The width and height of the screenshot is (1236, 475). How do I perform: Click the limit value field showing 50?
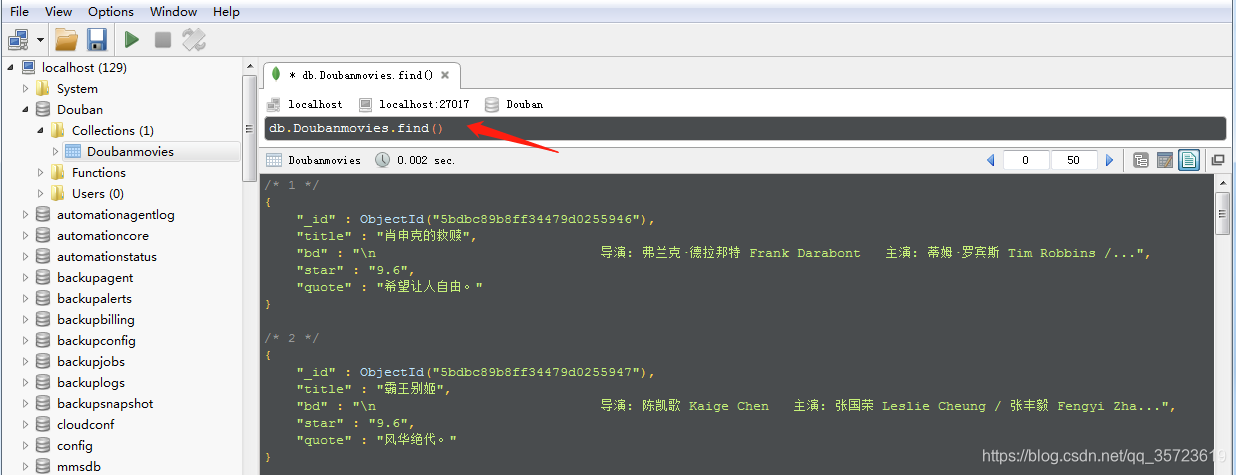(x=1074, y=160)
